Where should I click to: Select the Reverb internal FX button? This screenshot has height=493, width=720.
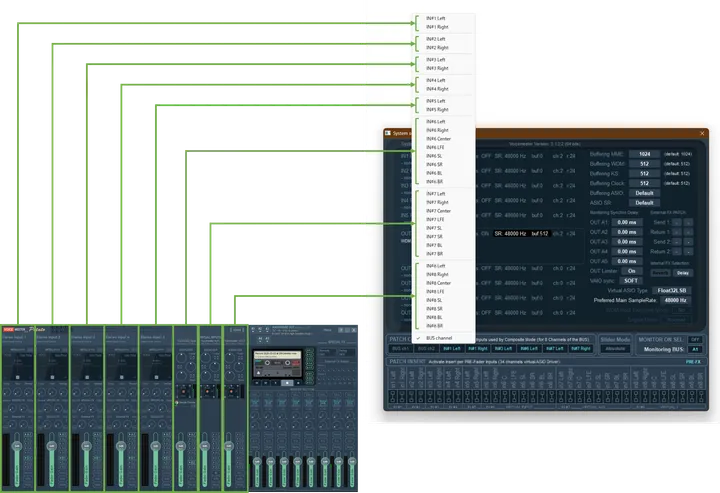pos(660,273)
